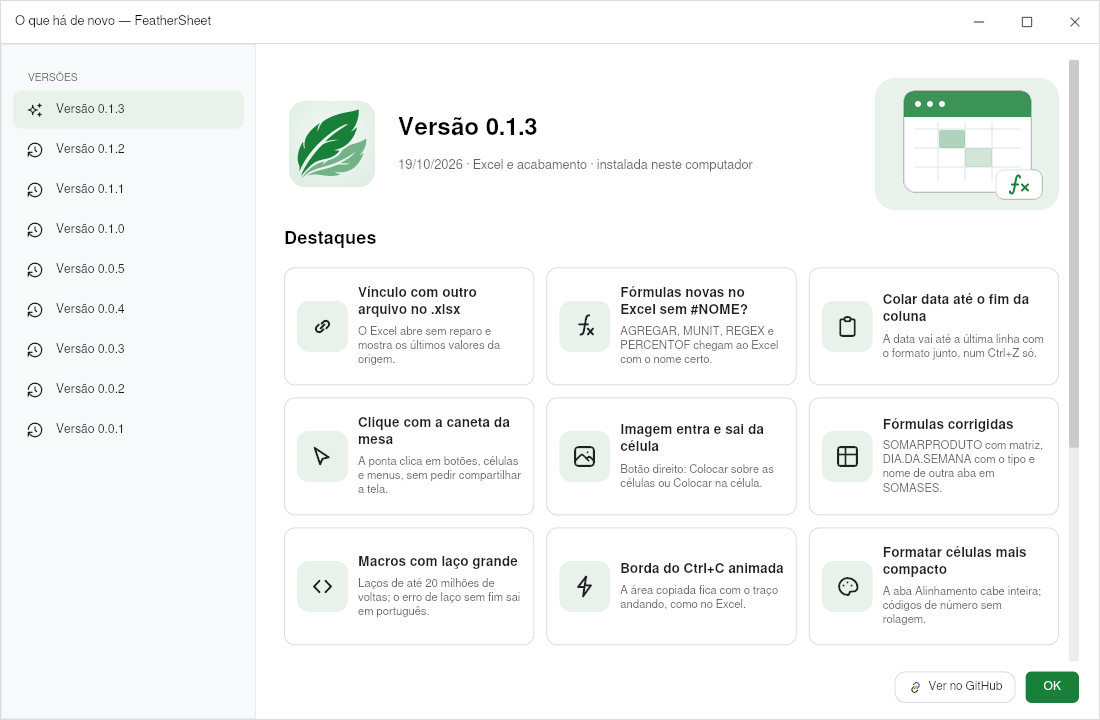1100x720 pixels.
Task: Click the history icon beside Versão 0.0.3
Action: pos(35,349)
